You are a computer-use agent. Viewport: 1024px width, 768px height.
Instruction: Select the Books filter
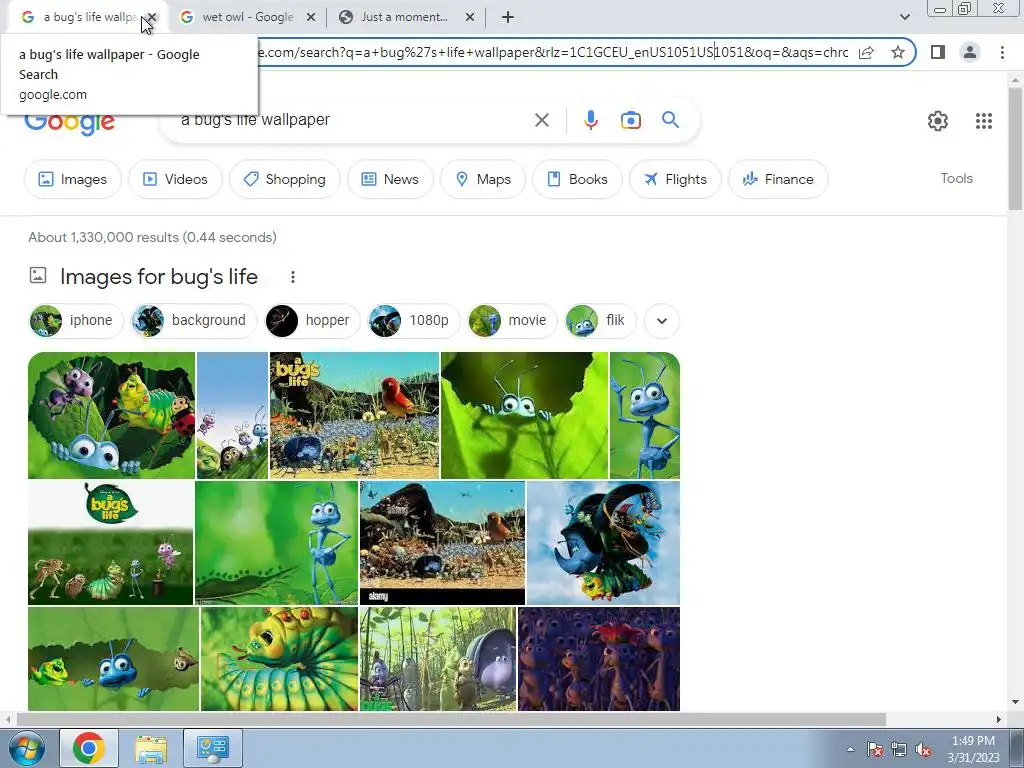(577, 179)
